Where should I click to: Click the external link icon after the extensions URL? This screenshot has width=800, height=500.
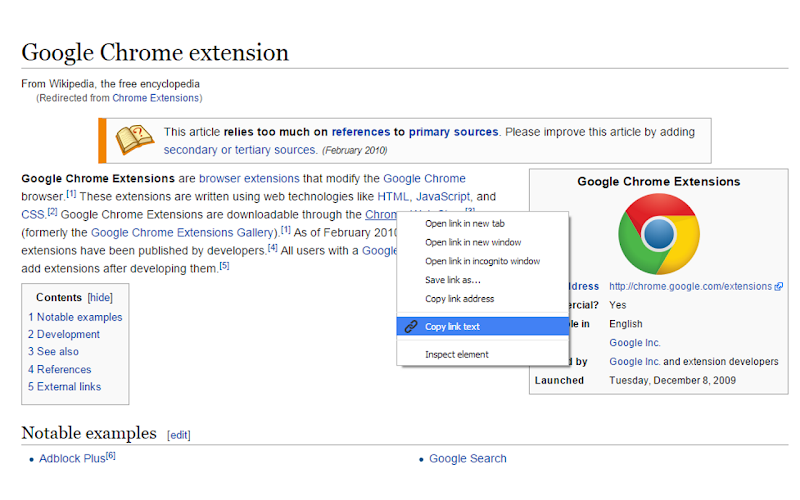point(779,287)
